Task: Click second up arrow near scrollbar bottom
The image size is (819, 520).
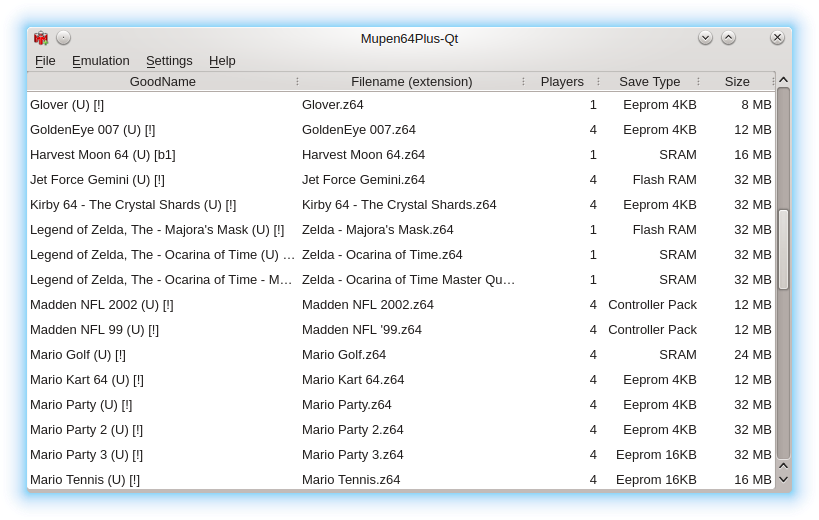Action: 783,466
